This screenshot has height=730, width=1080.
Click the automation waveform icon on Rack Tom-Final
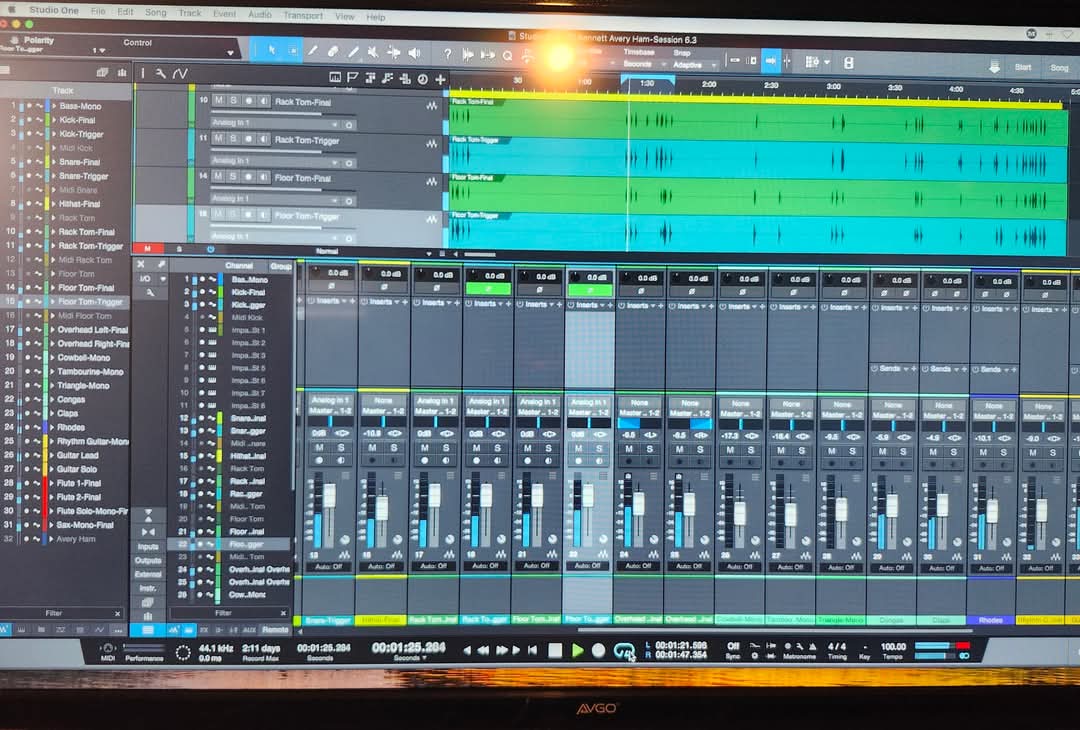pyautogui.click(x=431, y=105)
